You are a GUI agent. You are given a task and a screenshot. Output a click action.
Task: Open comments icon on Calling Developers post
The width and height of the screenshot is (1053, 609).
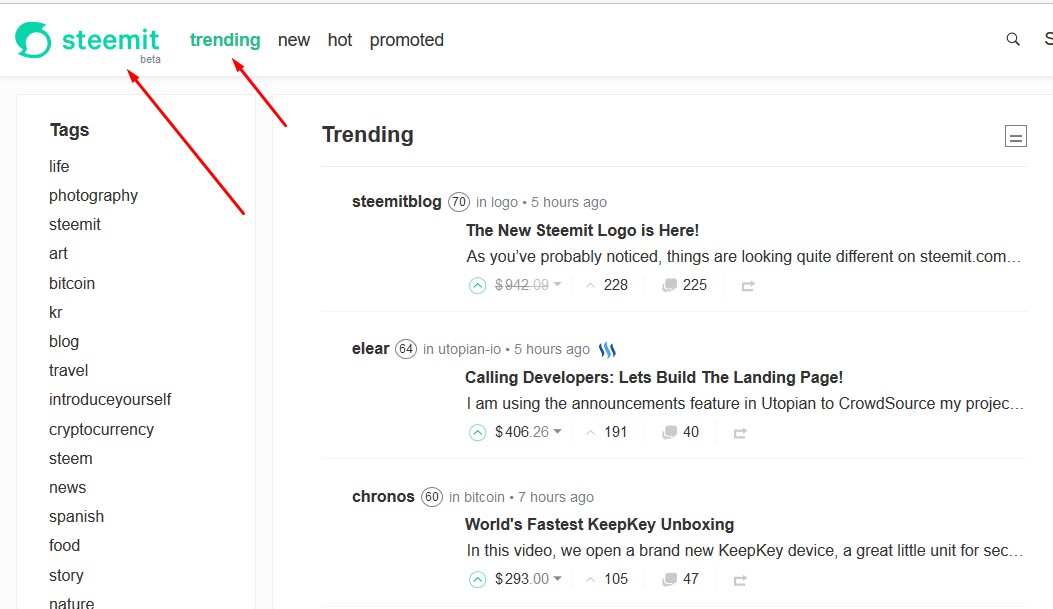pos(669,432)
